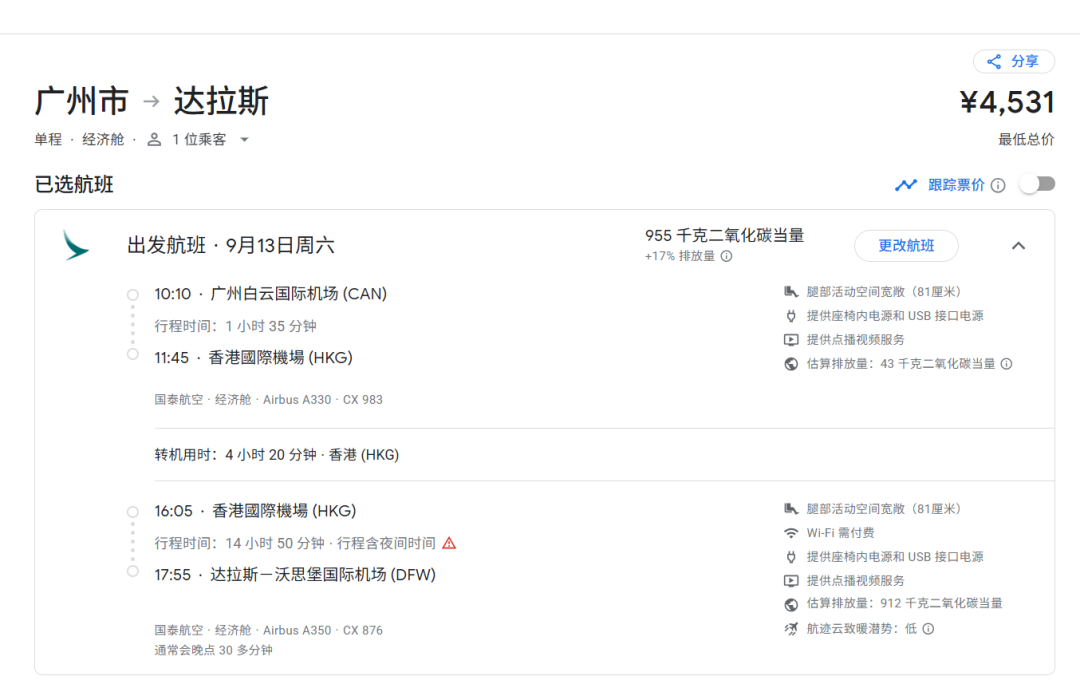Click the 10:10 广州白云国际机场 (CAN) departure line

click(271, 294)
